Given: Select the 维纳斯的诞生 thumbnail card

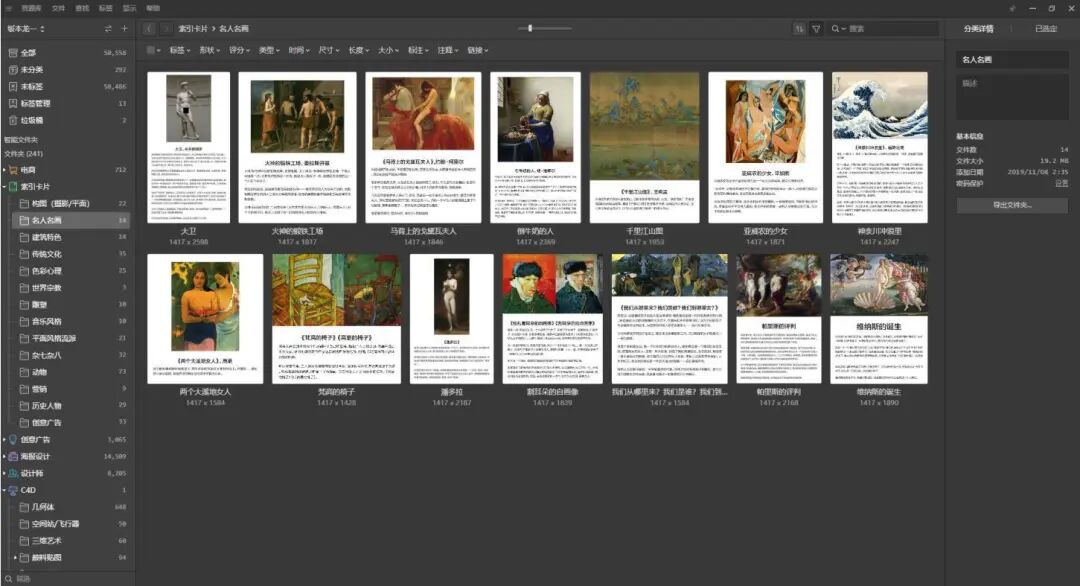Looking at the screenshot, I should click(x=879, y=319).
